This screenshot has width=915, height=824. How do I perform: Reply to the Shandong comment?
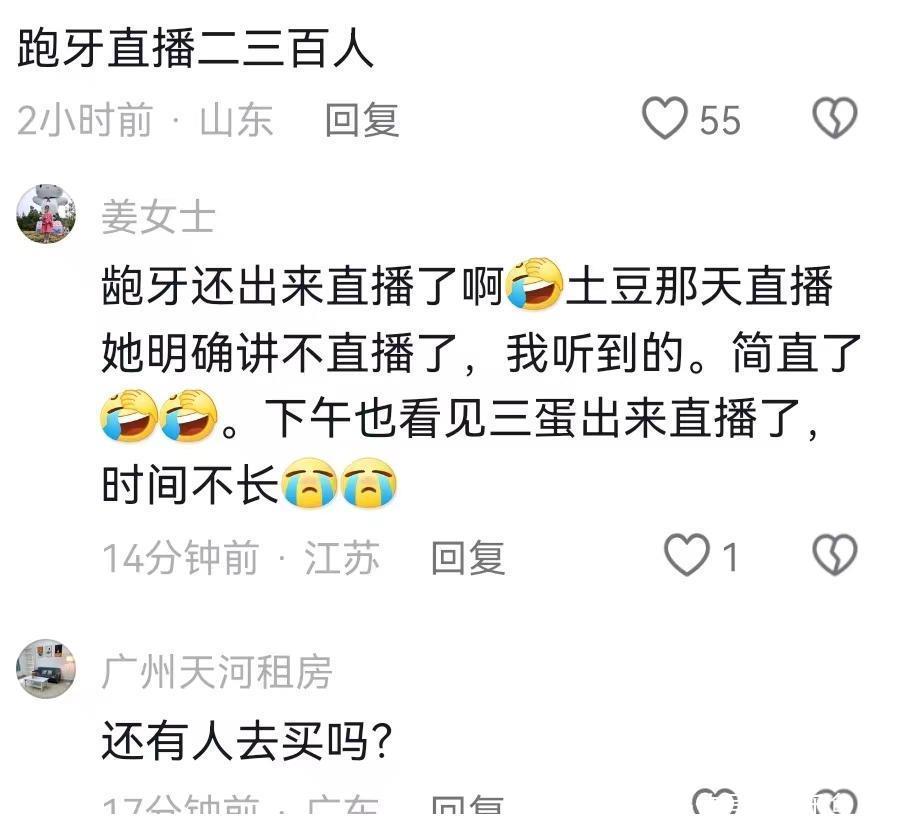[362, 120]
